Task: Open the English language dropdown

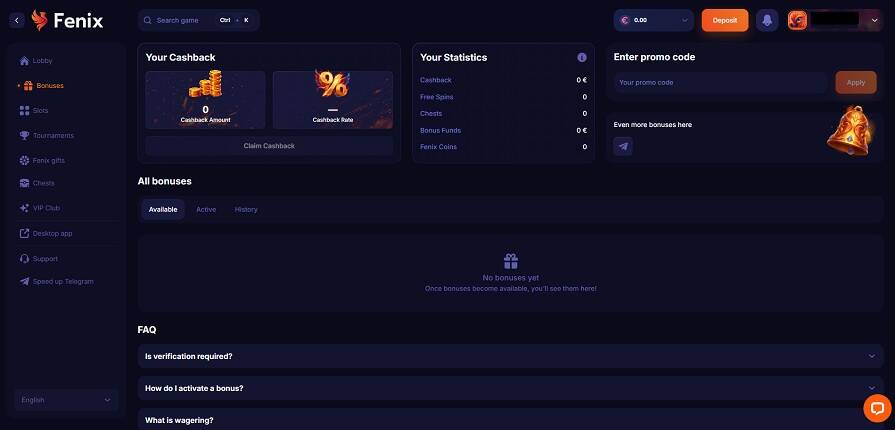Action: coord(66,400)
